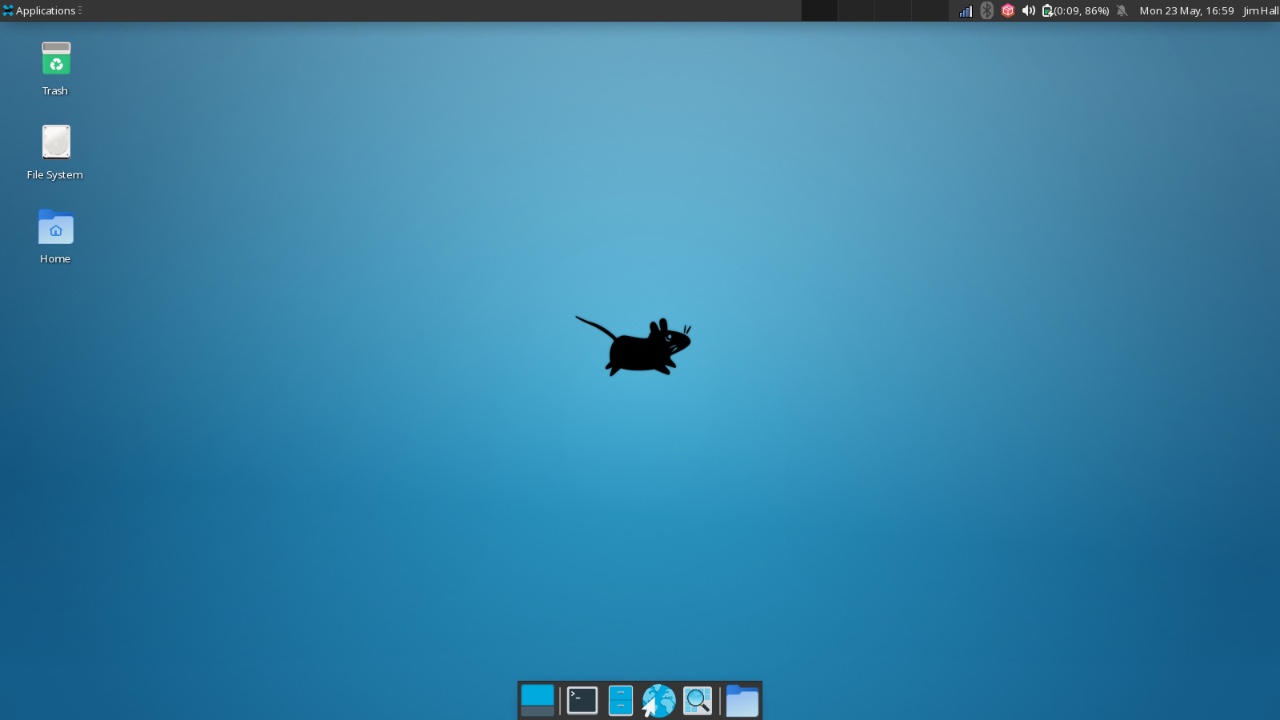Toggle do-not-disturb via the notification bell

click(1122, 10)
